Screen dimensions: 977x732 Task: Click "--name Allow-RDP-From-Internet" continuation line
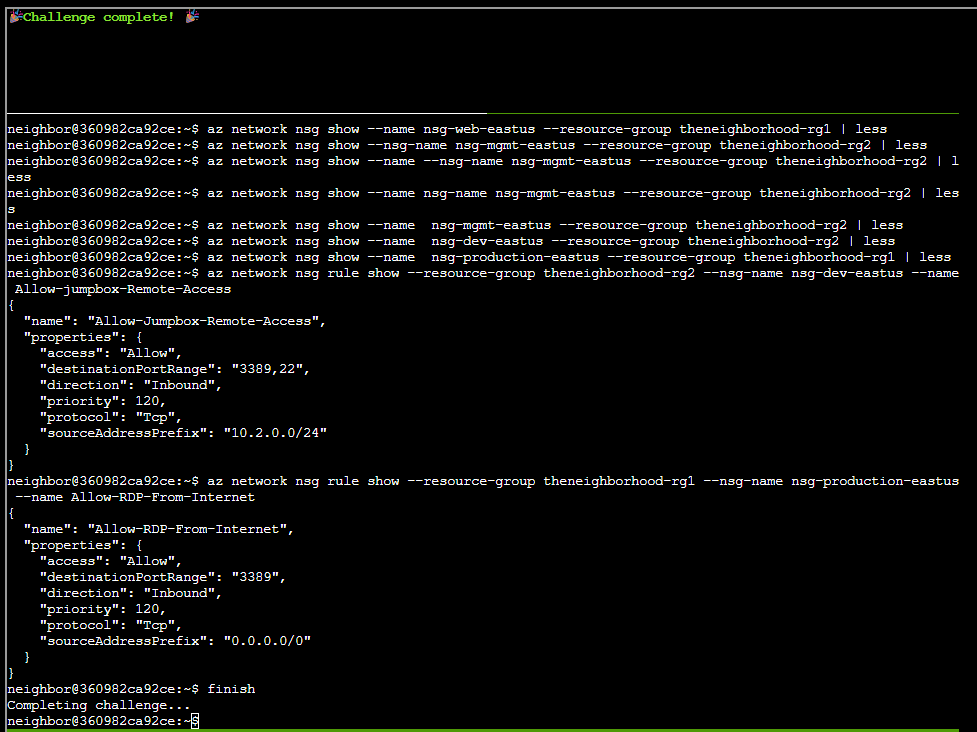[x=135, y=497]
